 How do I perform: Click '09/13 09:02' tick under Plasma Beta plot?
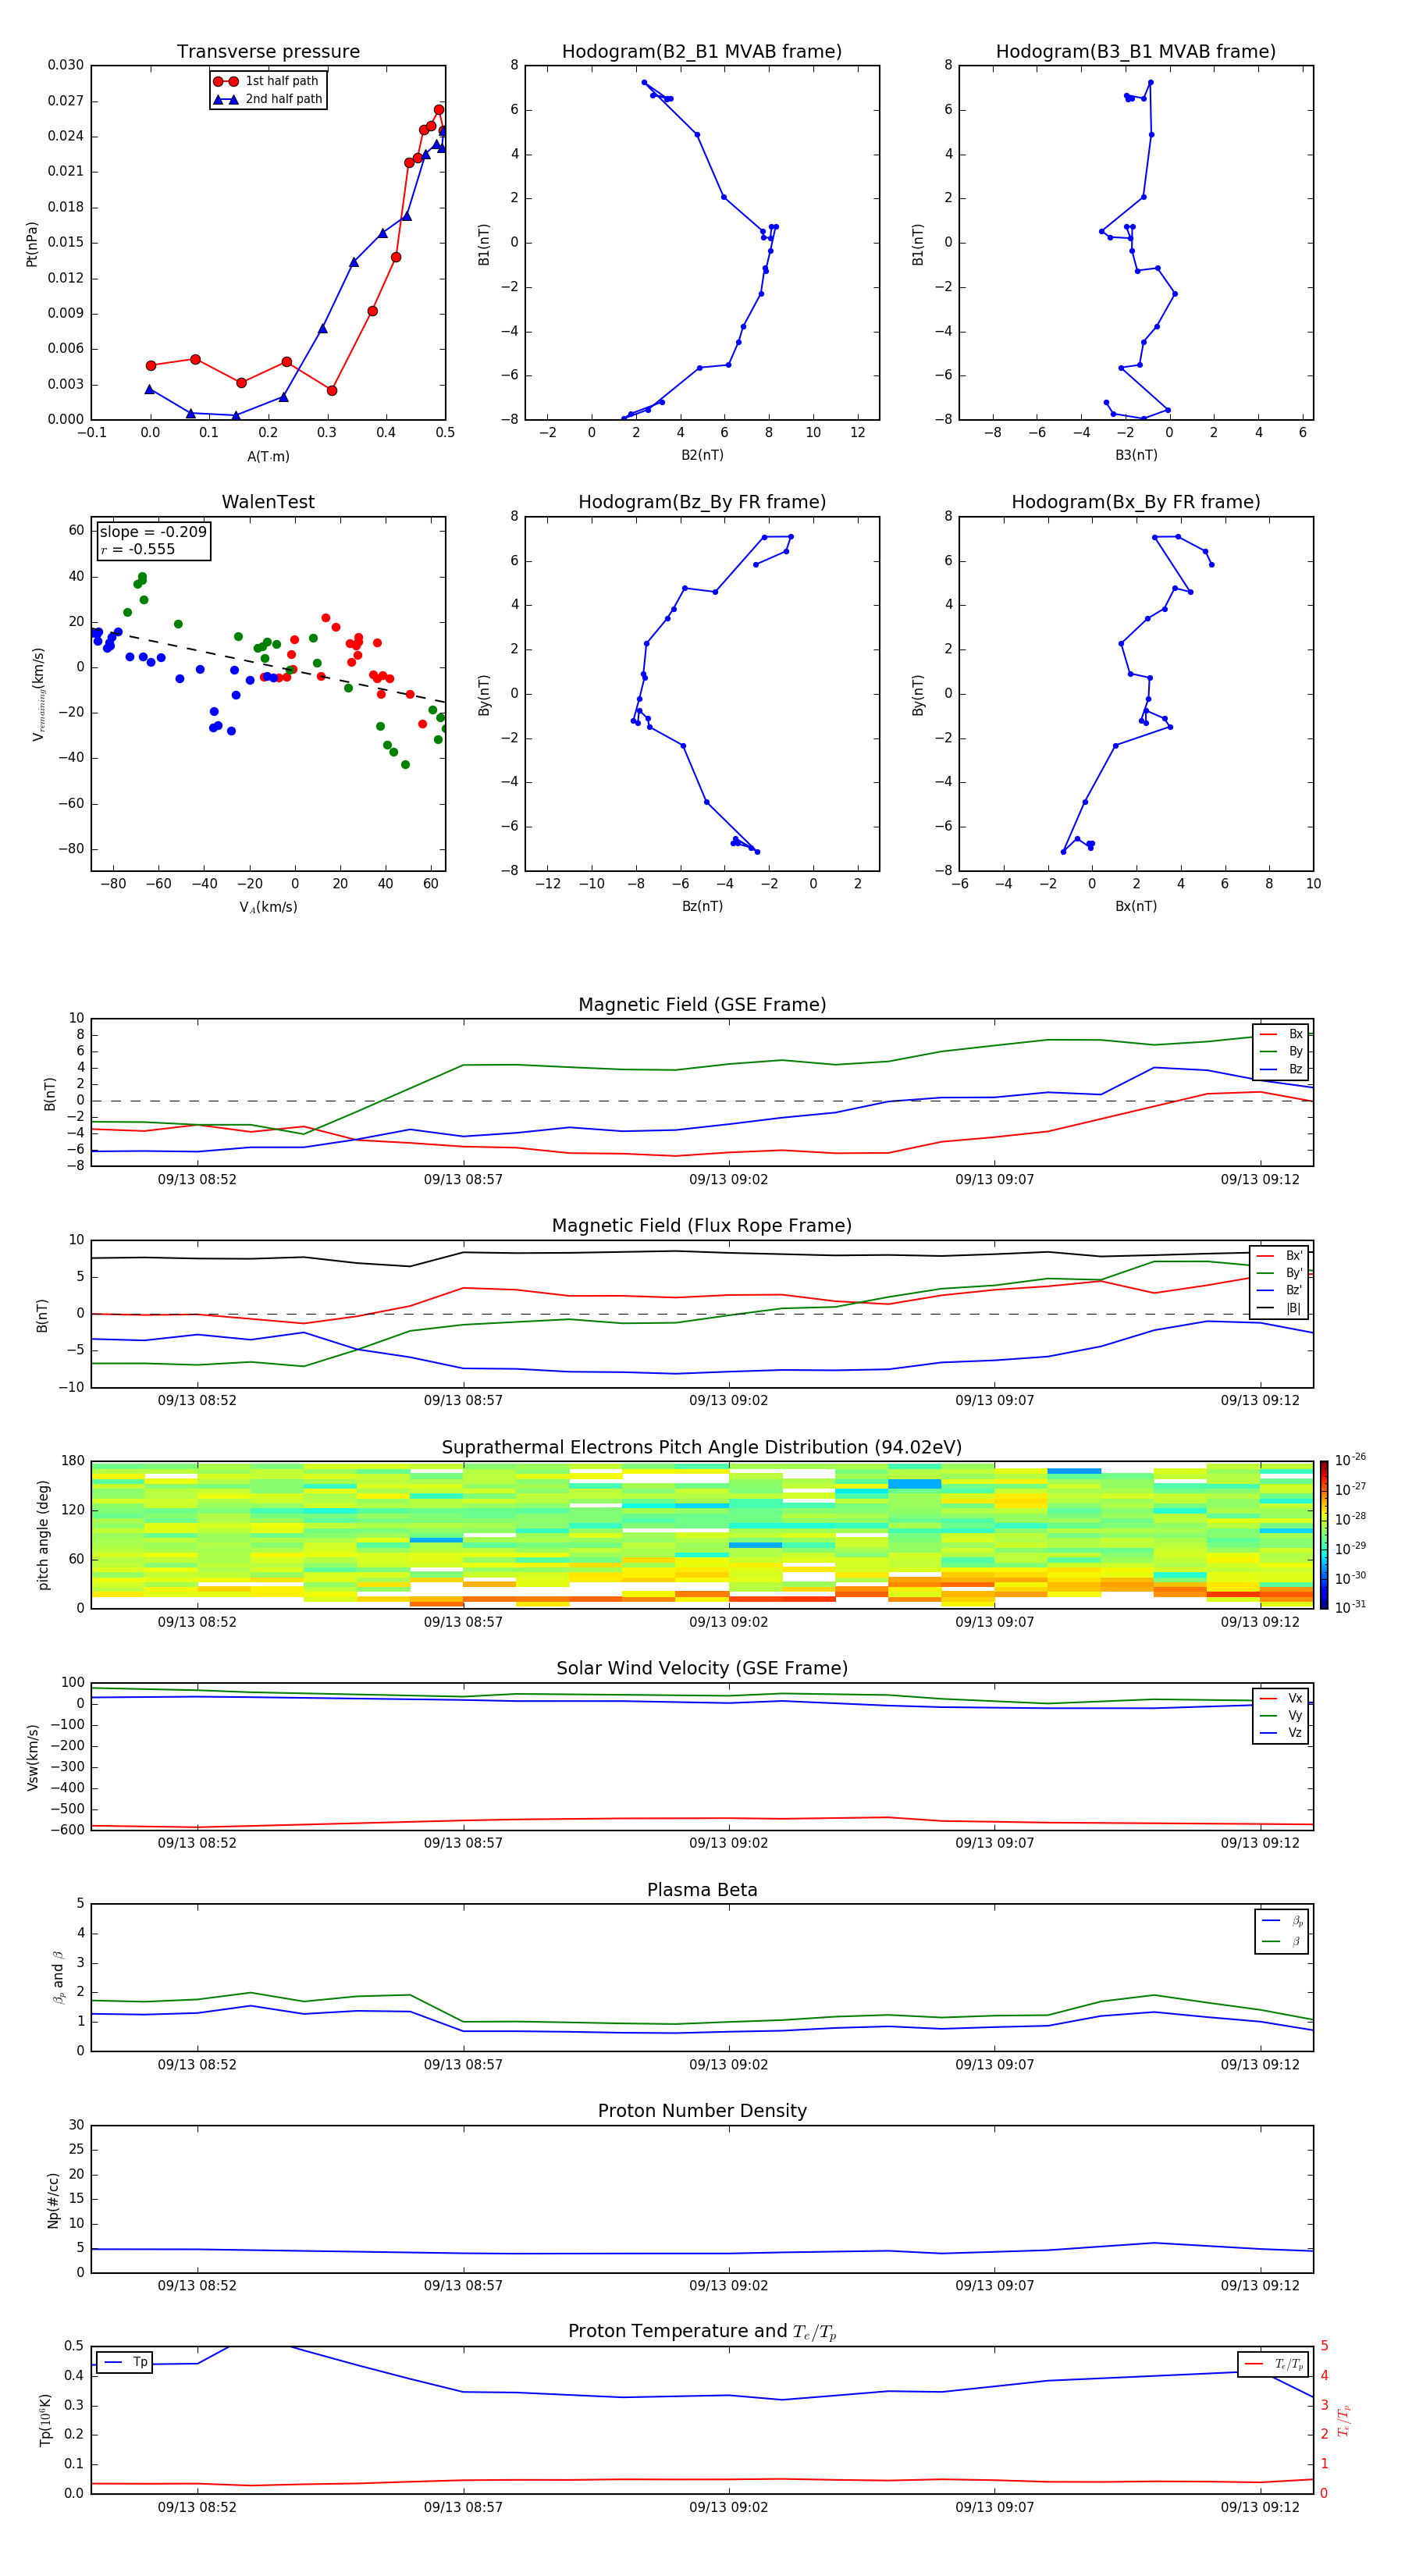coord(728,2065)
